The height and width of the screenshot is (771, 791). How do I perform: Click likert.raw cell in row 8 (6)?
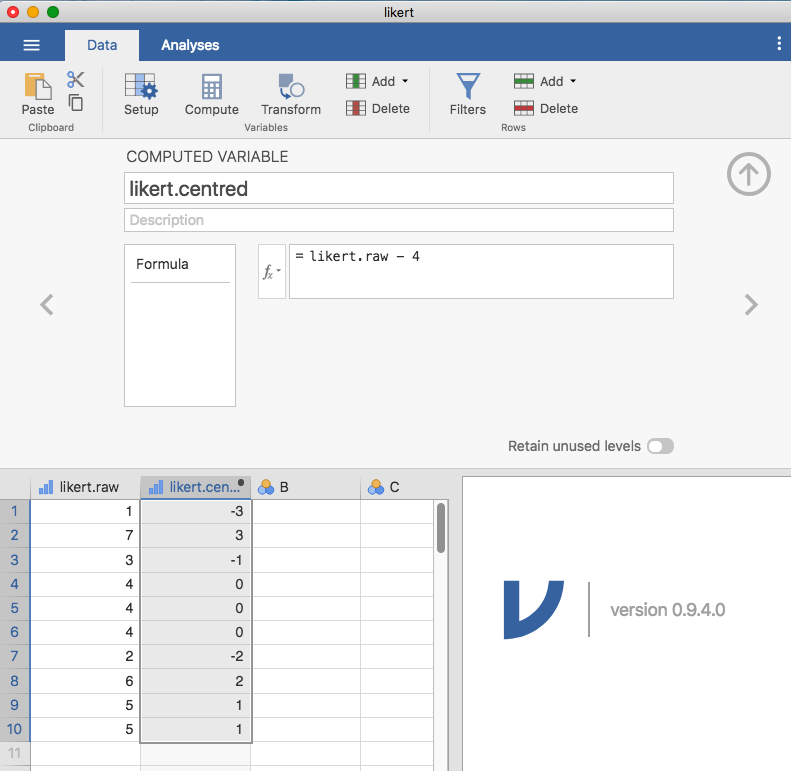[85, 681]
